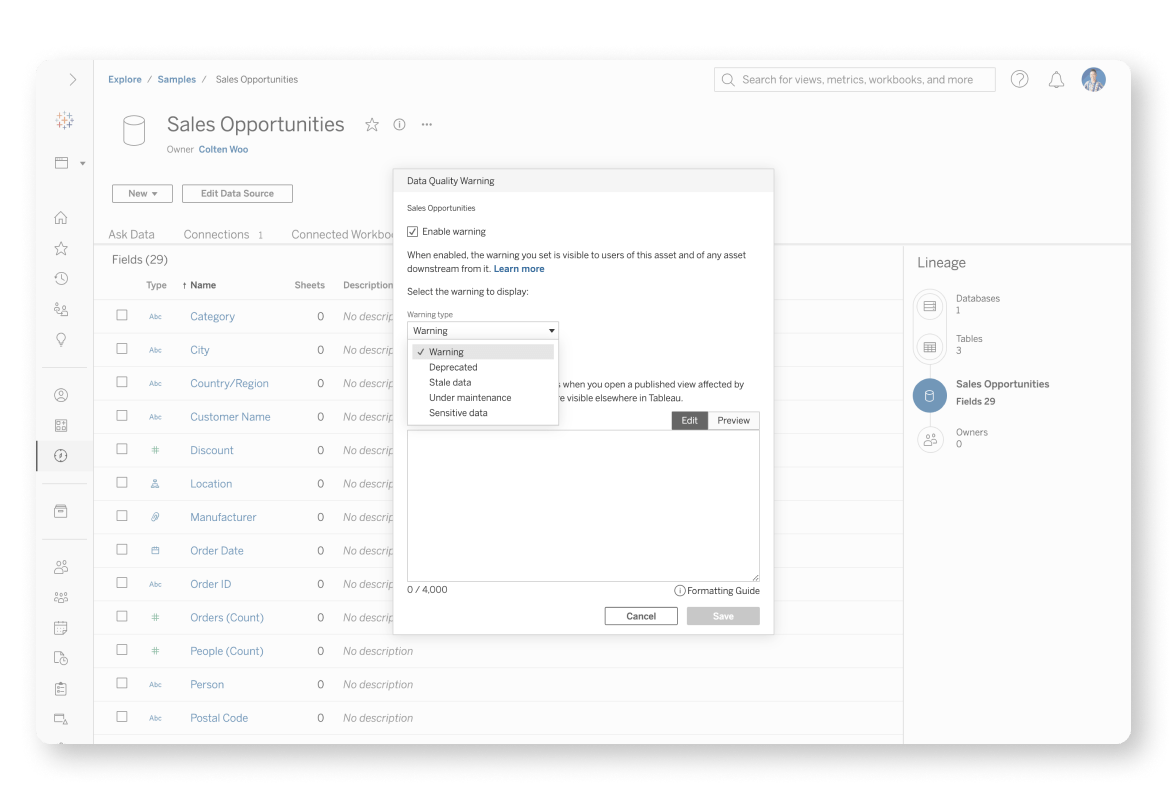This screenshot has width=1170, height=801.
Task: Switch to the Preview tab
Action: 733,421
